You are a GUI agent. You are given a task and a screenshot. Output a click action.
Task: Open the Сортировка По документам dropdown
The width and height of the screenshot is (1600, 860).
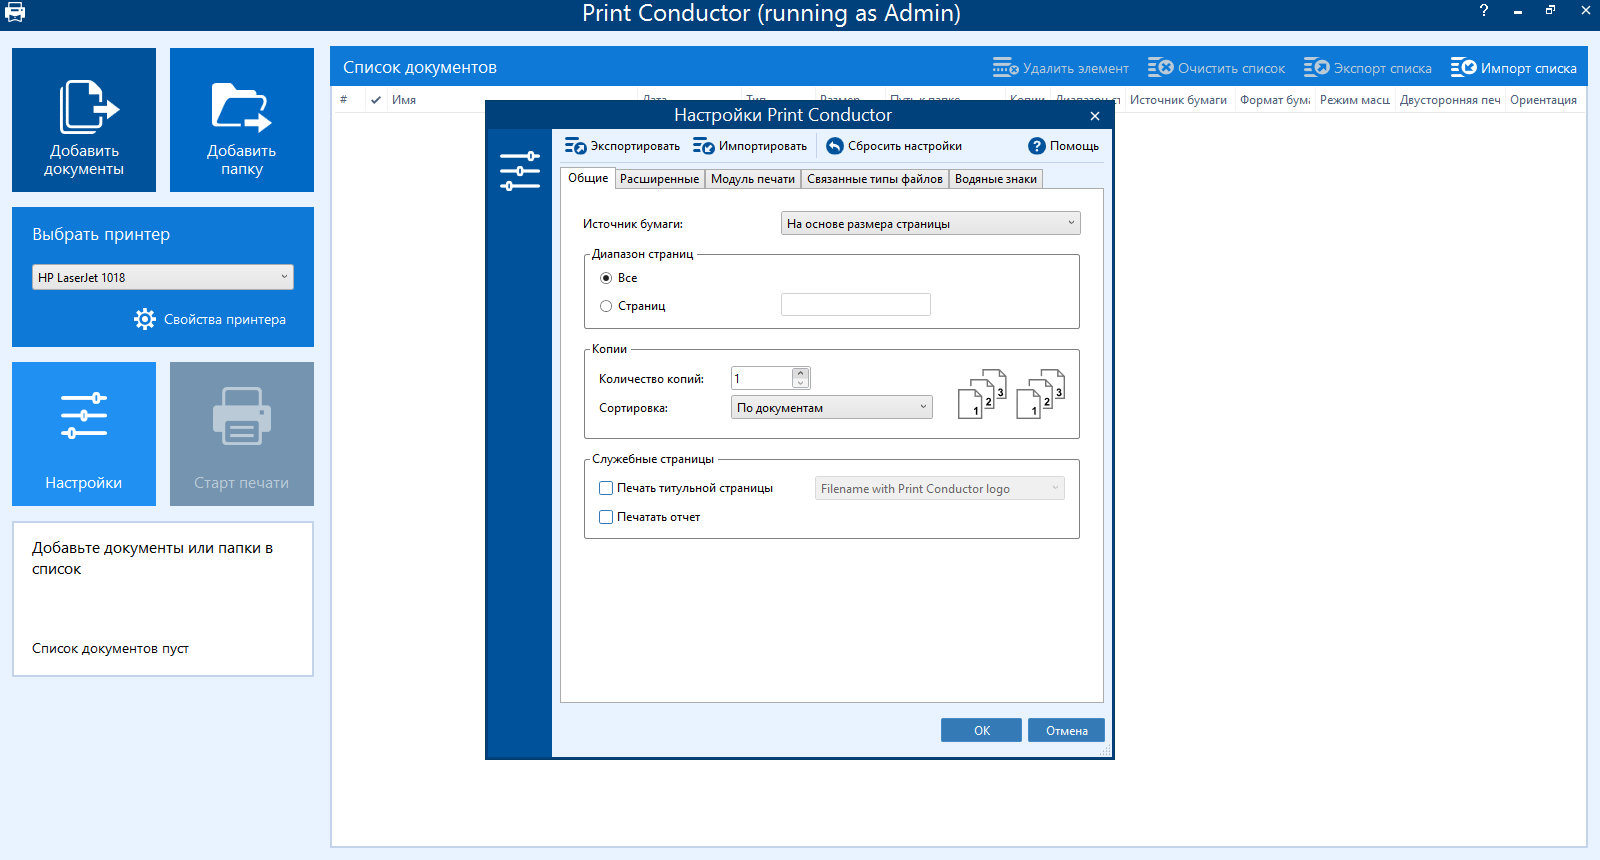pyautogui.click(x=832, y=407)
